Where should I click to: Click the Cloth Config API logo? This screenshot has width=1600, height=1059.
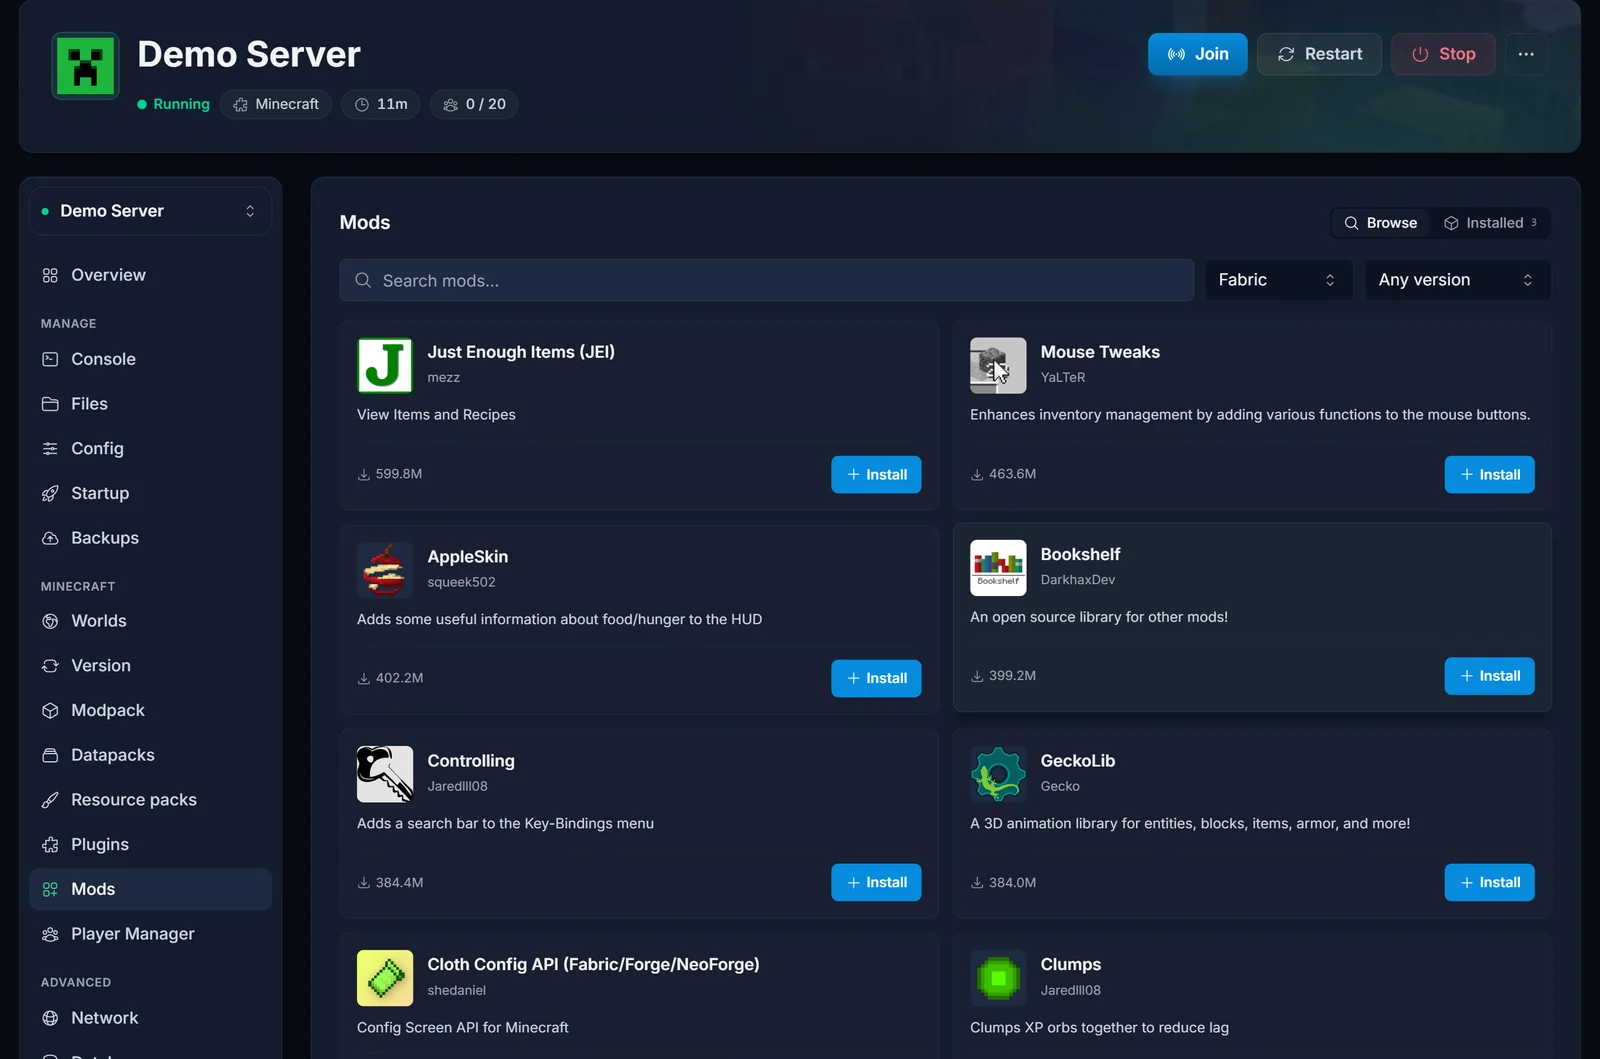click(385, 978)
